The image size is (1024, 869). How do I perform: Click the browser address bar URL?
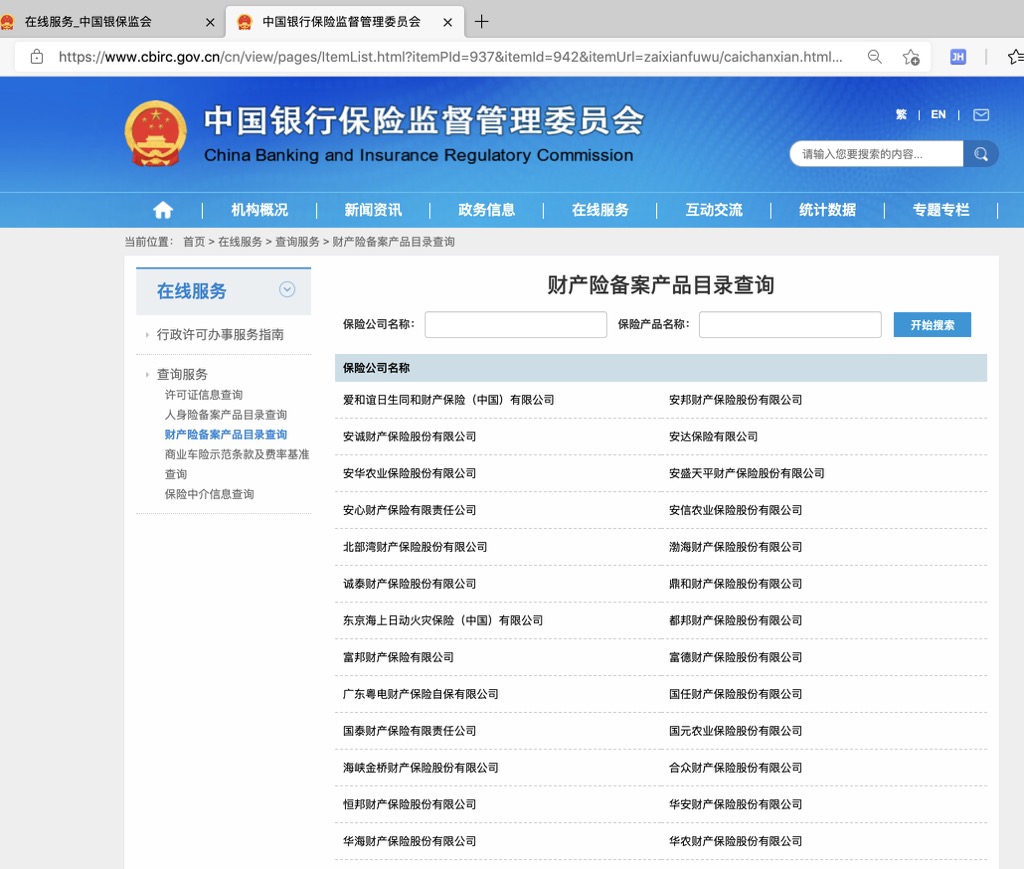[451, 57]
